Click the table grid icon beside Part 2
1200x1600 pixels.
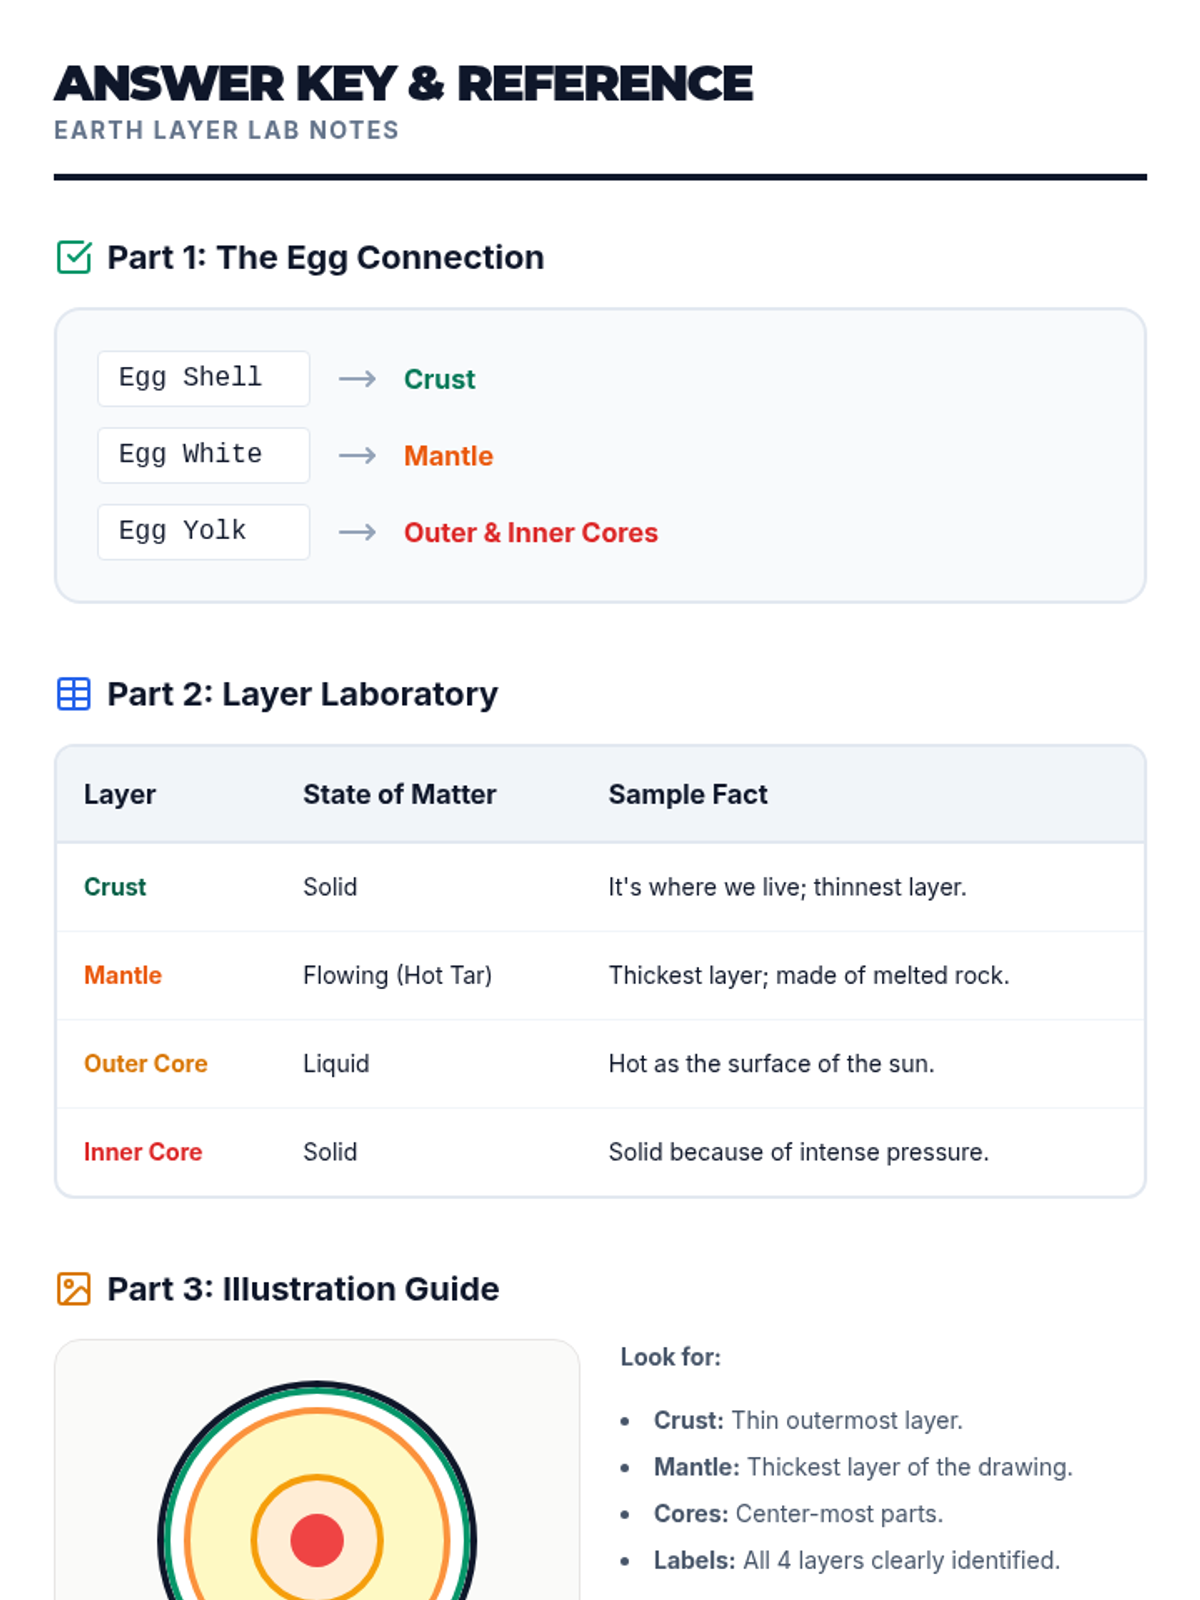point(74,694)
